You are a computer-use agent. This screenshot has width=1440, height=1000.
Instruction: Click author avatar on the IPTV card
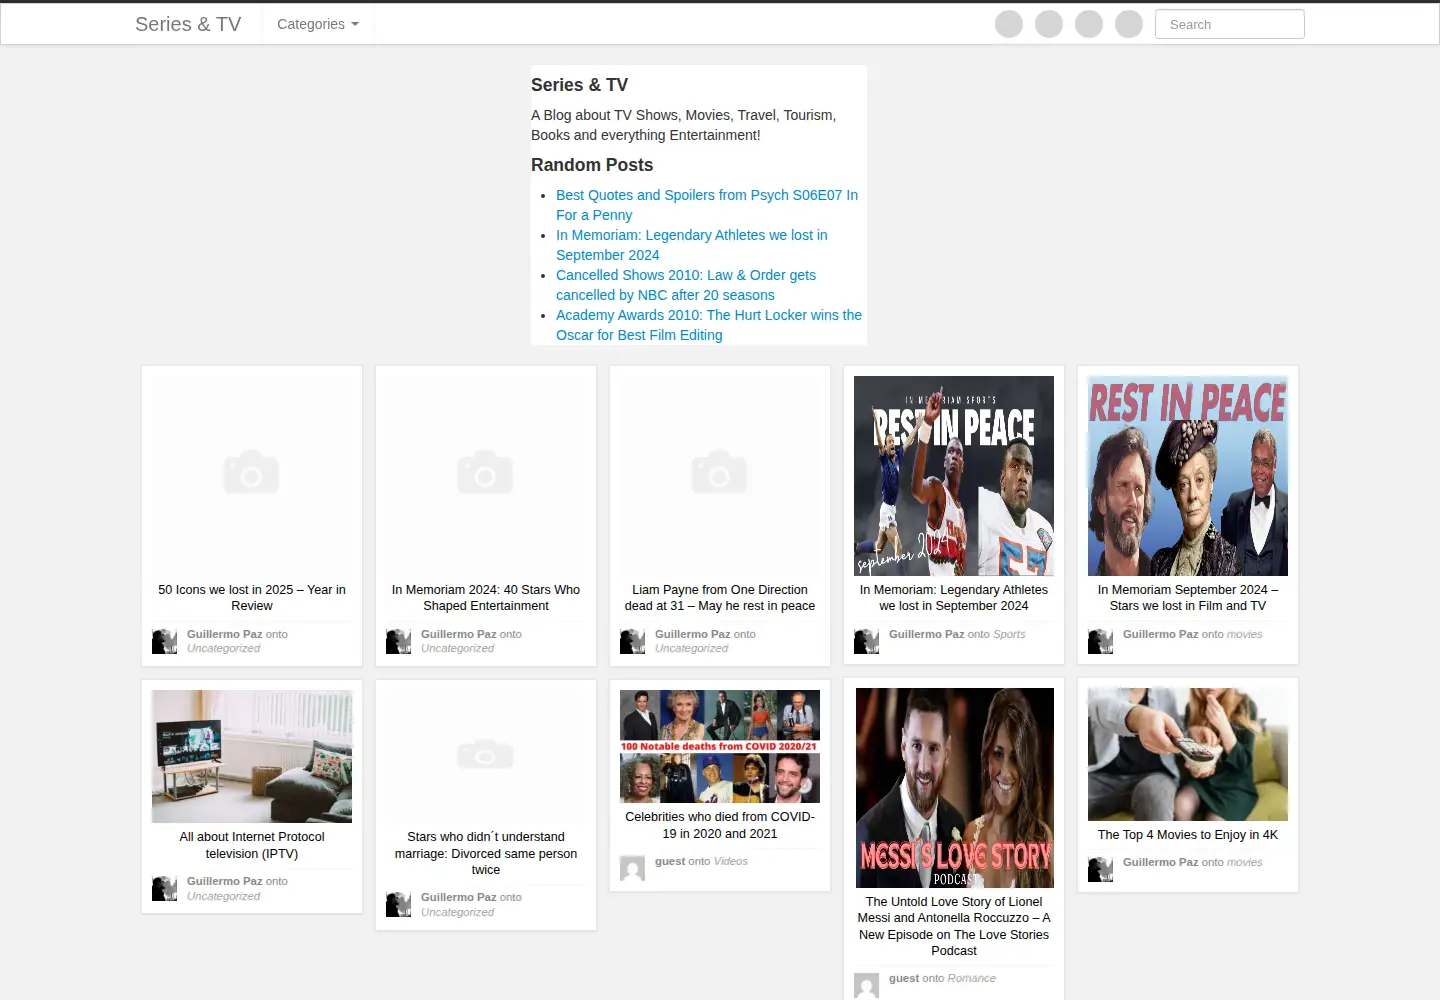click(x=164, y=888)
